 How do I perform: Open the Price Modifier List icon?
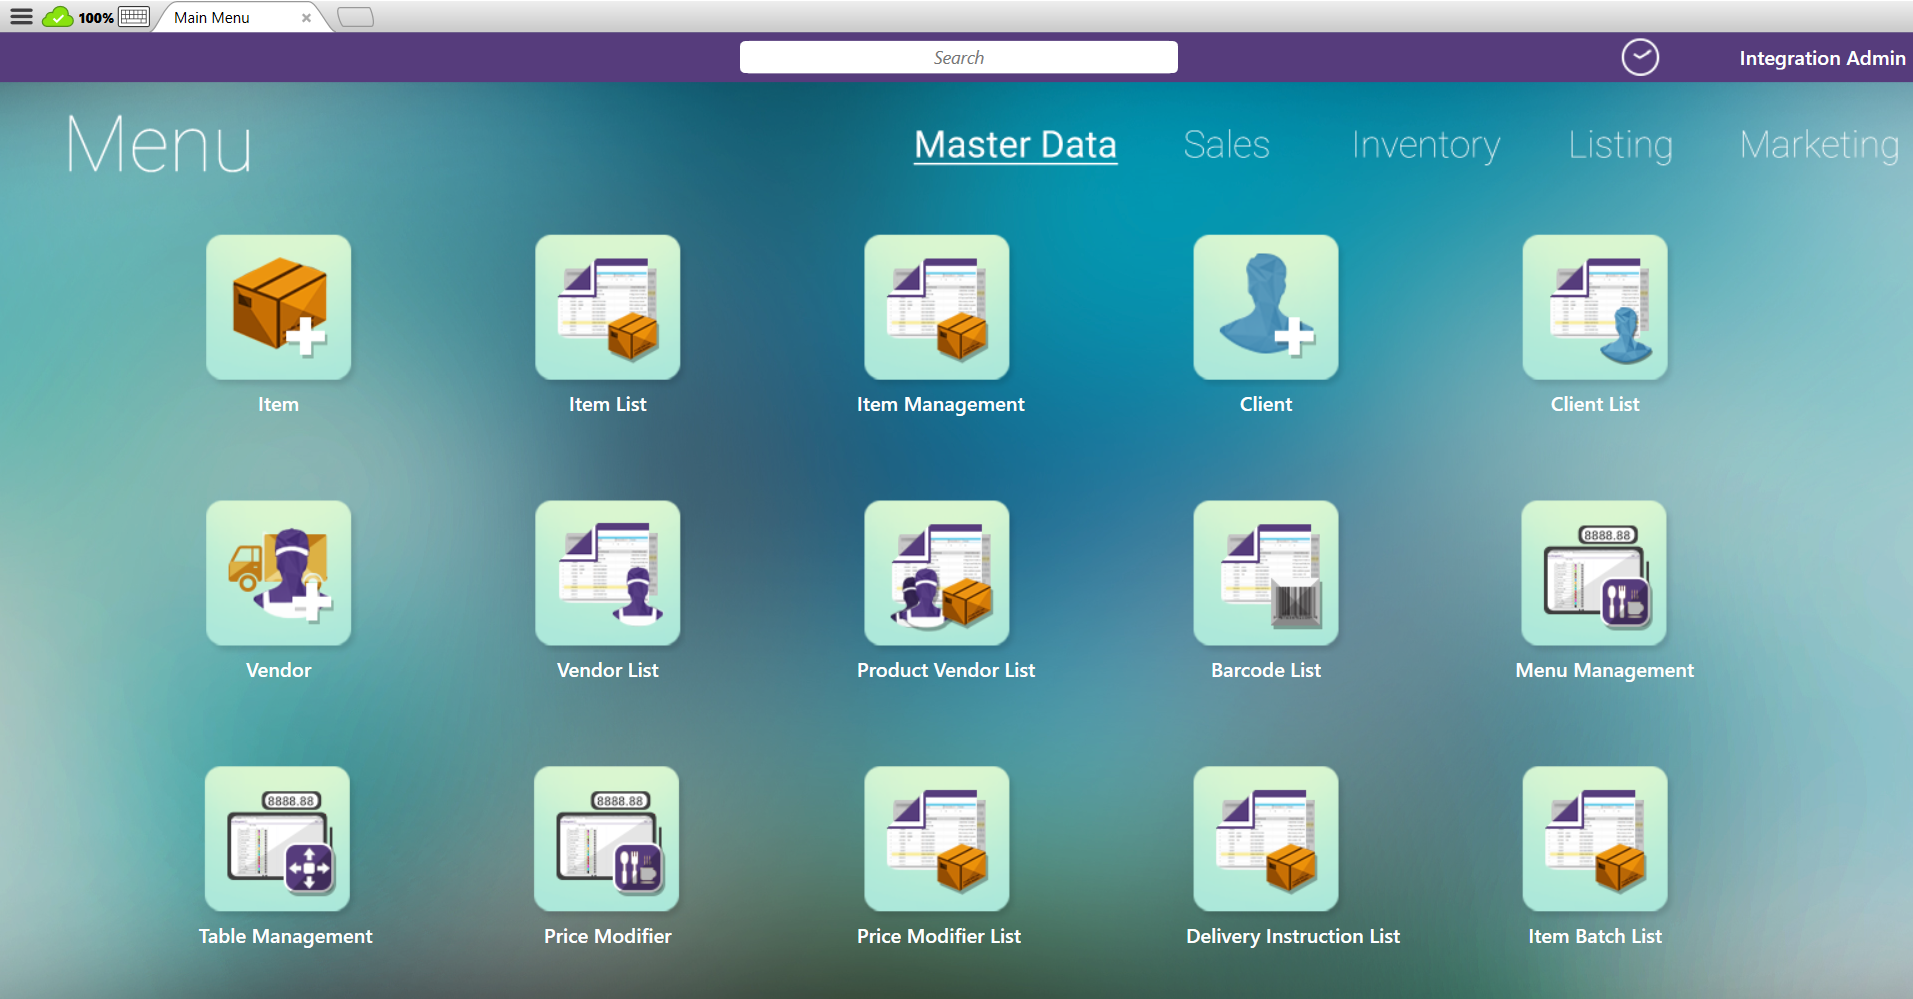coord(937,839)
